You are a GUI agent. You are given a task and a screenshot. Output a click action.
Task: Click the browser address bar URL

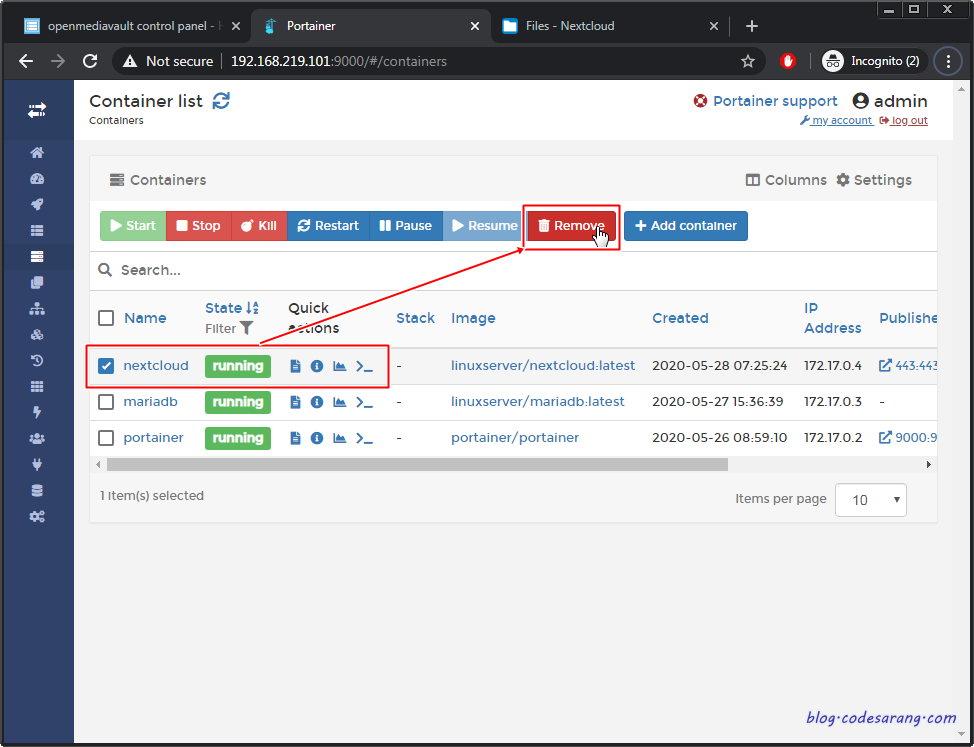(339, 61)
